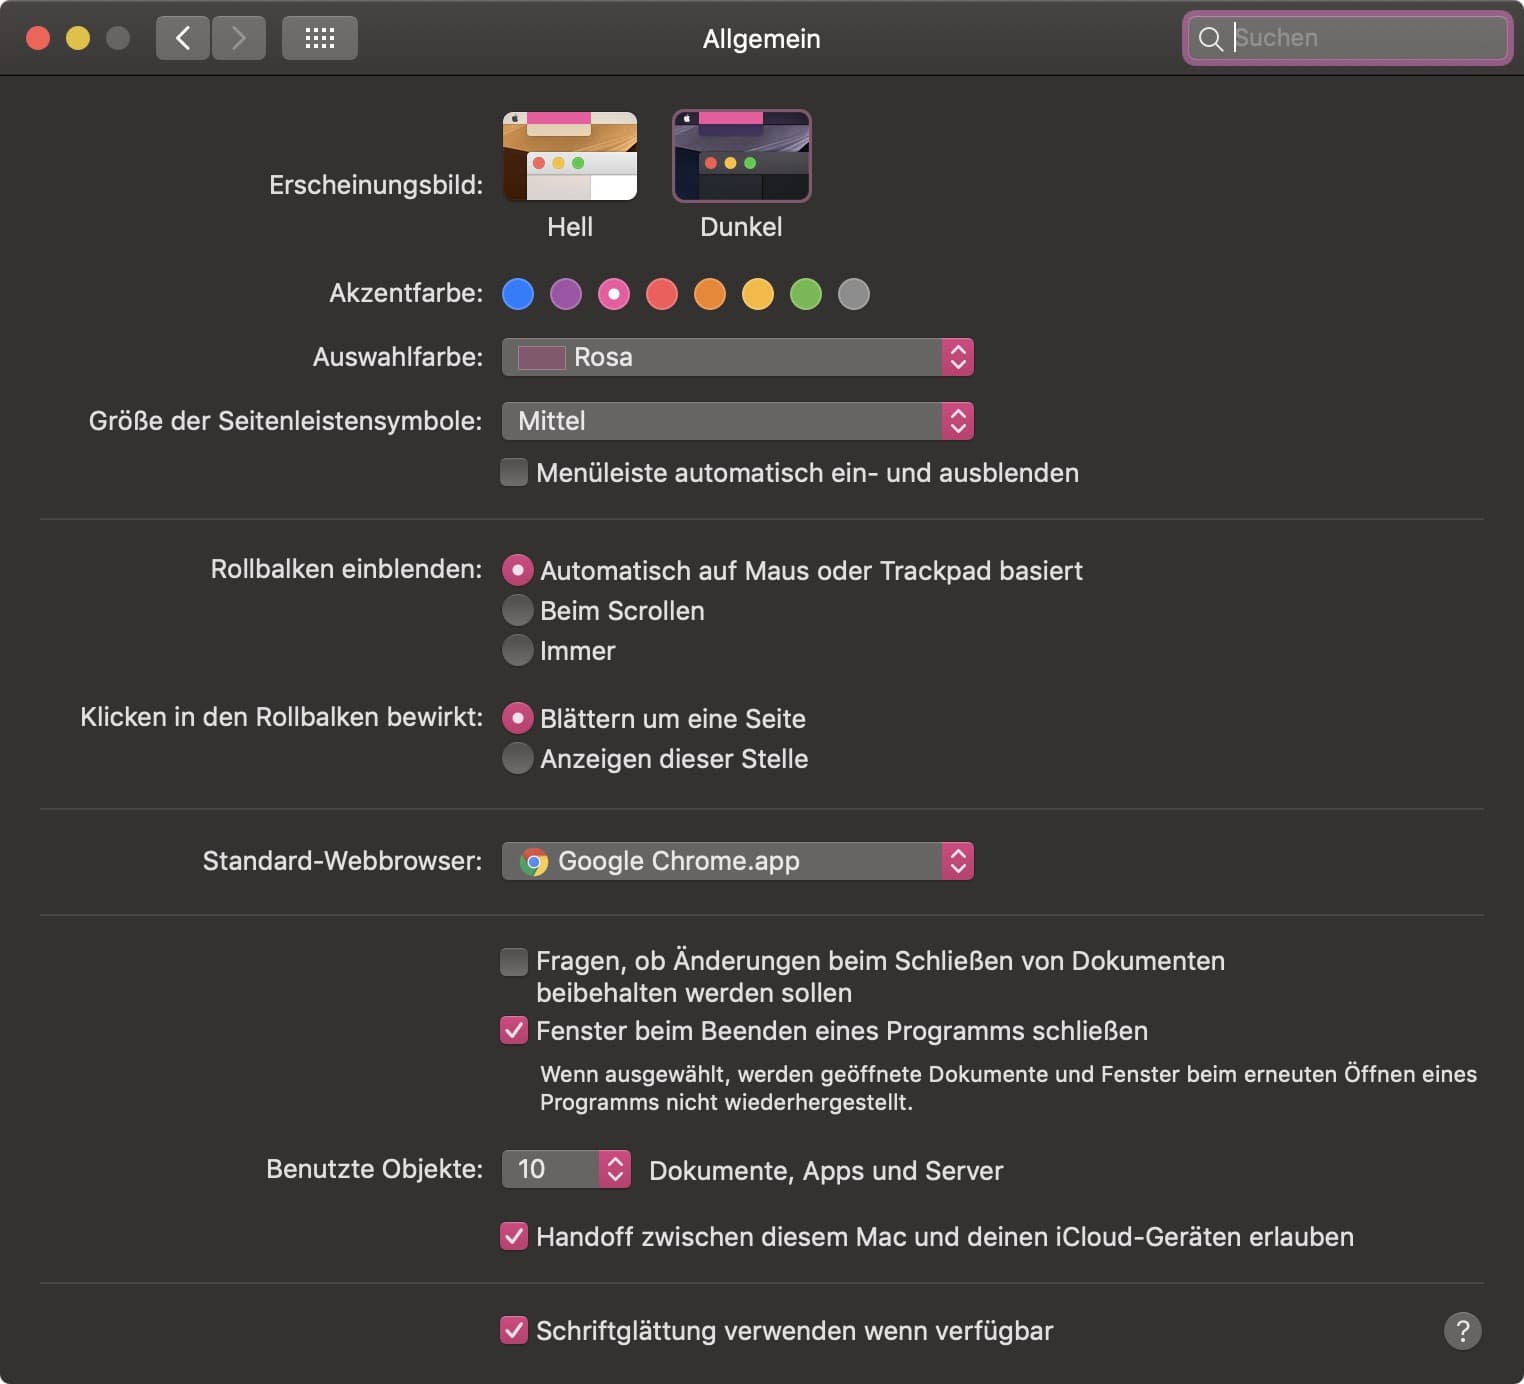
Task: Open the Auswahlfarbe Rosa dropdown
Action: click(737, 357)
